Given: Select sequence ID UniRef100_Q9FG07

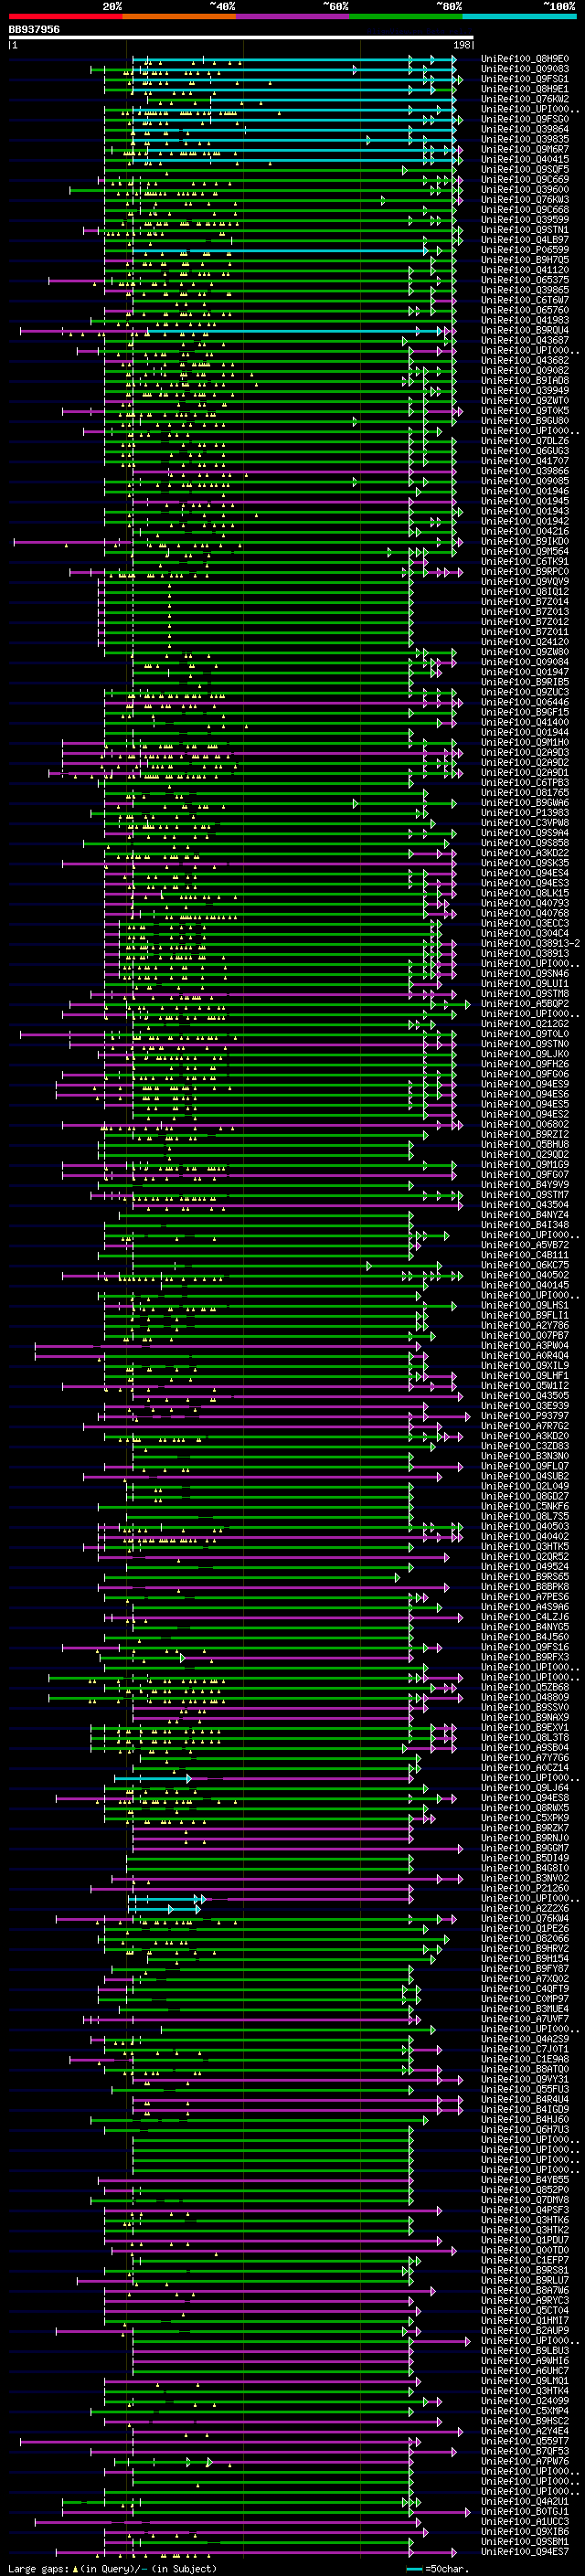Looking at the screenshot, I should click(525, 1175).
